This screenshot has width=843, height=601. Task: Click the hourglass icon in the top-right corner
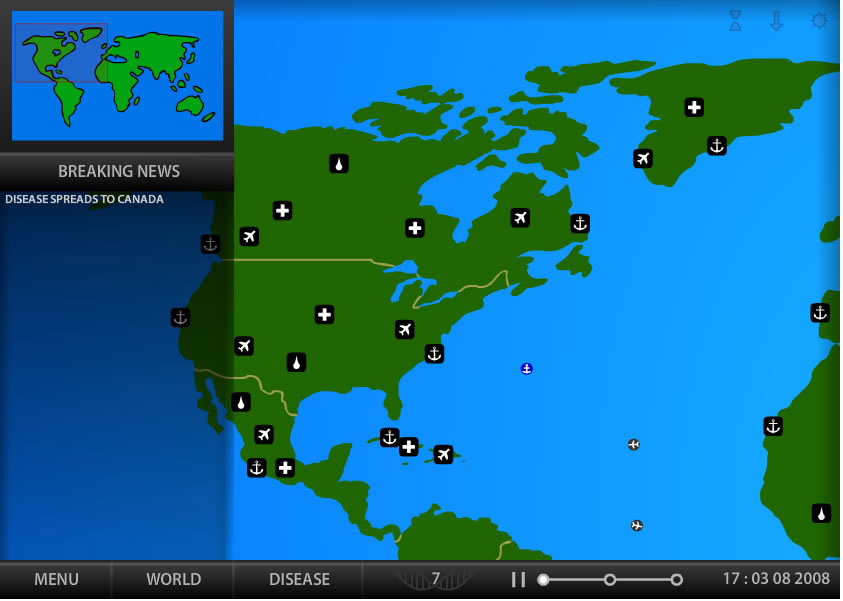tap(734, 20)
